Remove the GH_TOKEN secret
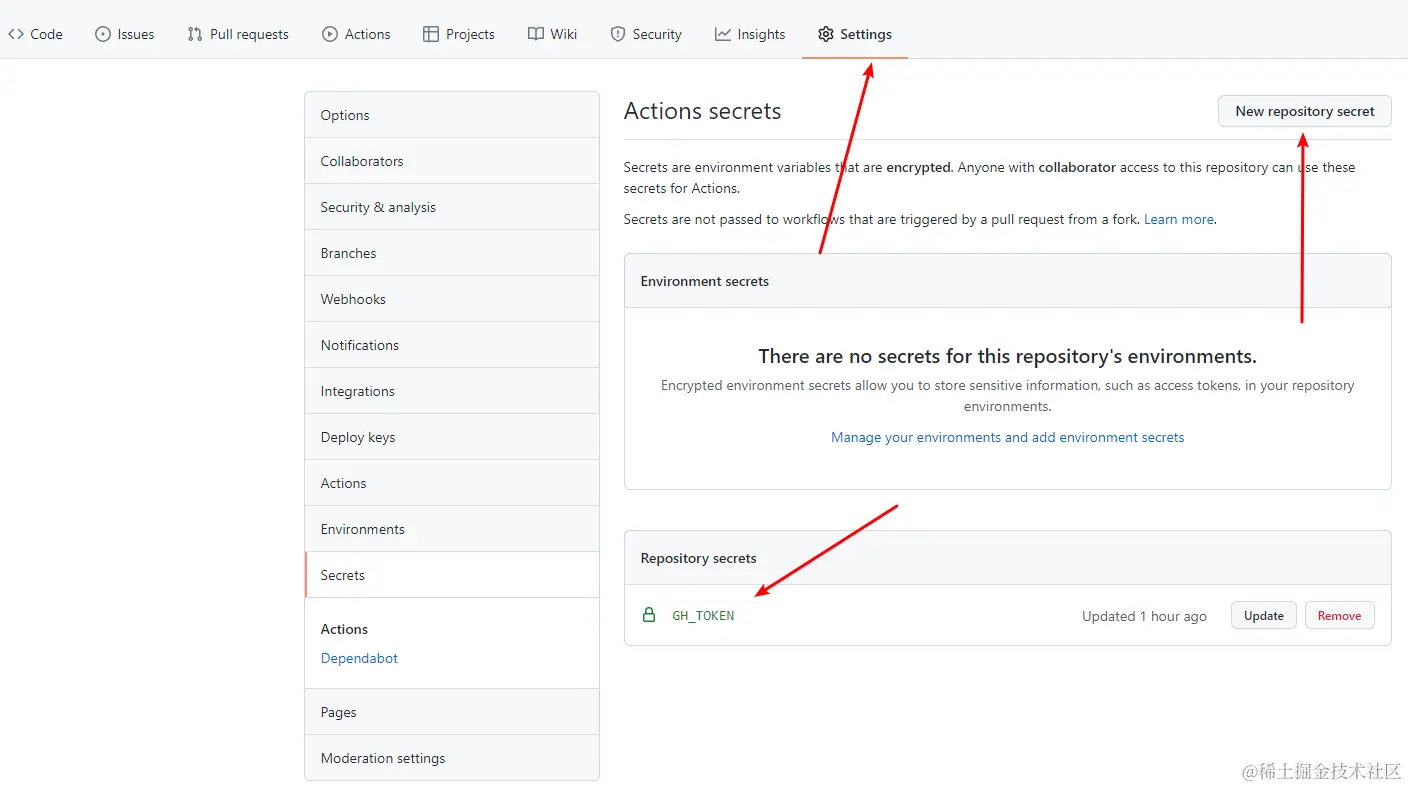 (x=1339, y=616)
